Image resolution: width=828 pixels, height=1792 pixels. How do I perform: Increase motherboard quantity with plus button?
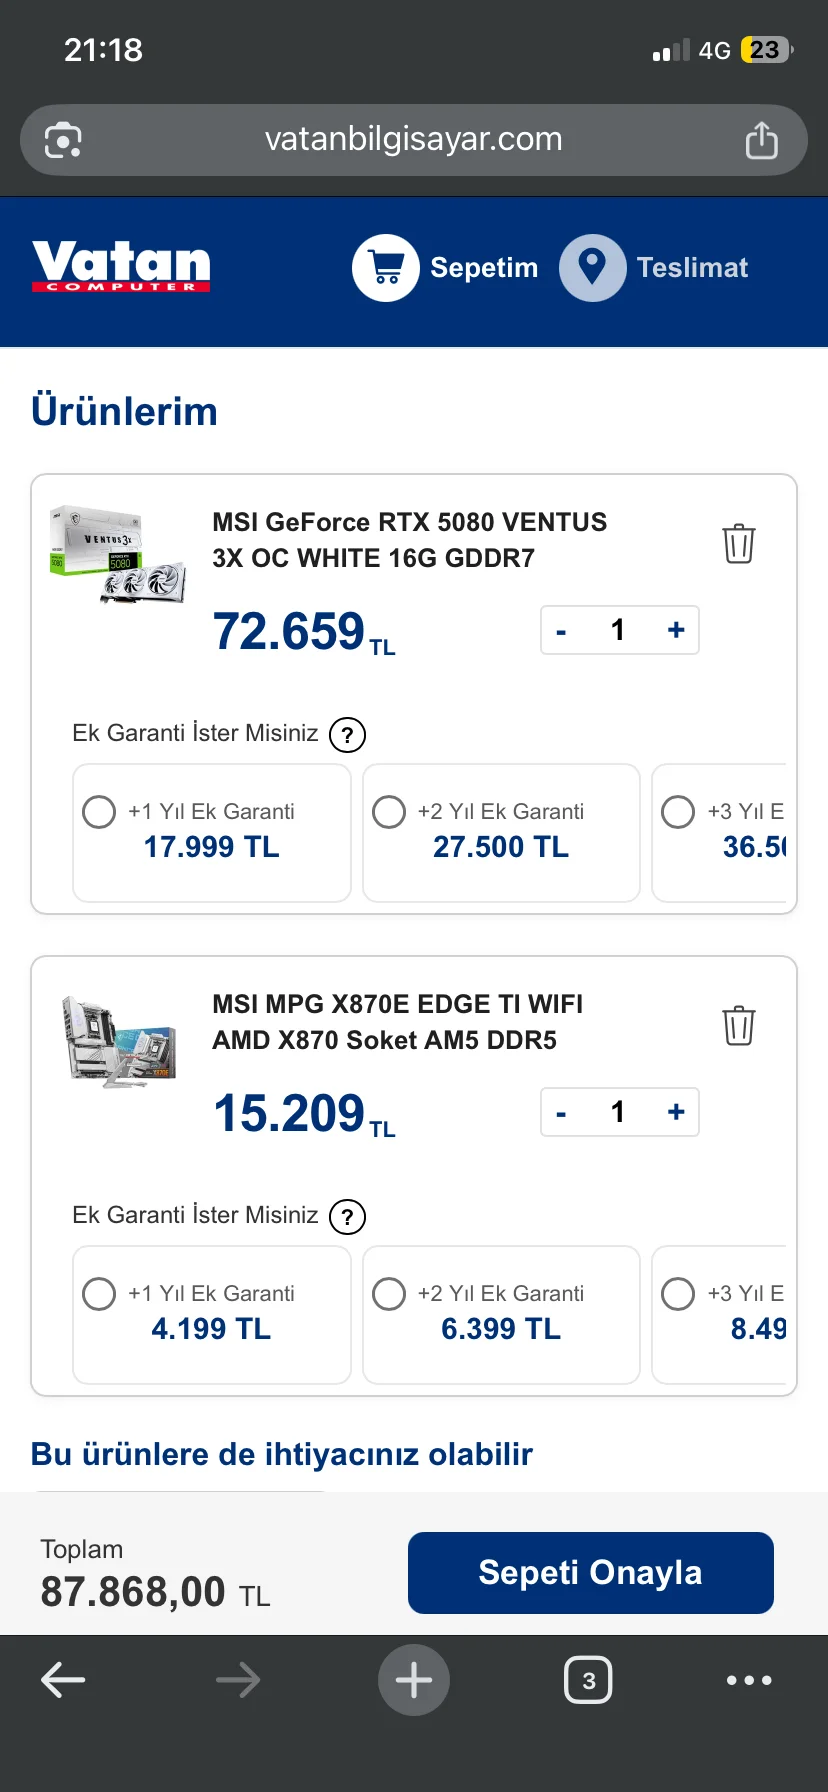click(676, 1112)
